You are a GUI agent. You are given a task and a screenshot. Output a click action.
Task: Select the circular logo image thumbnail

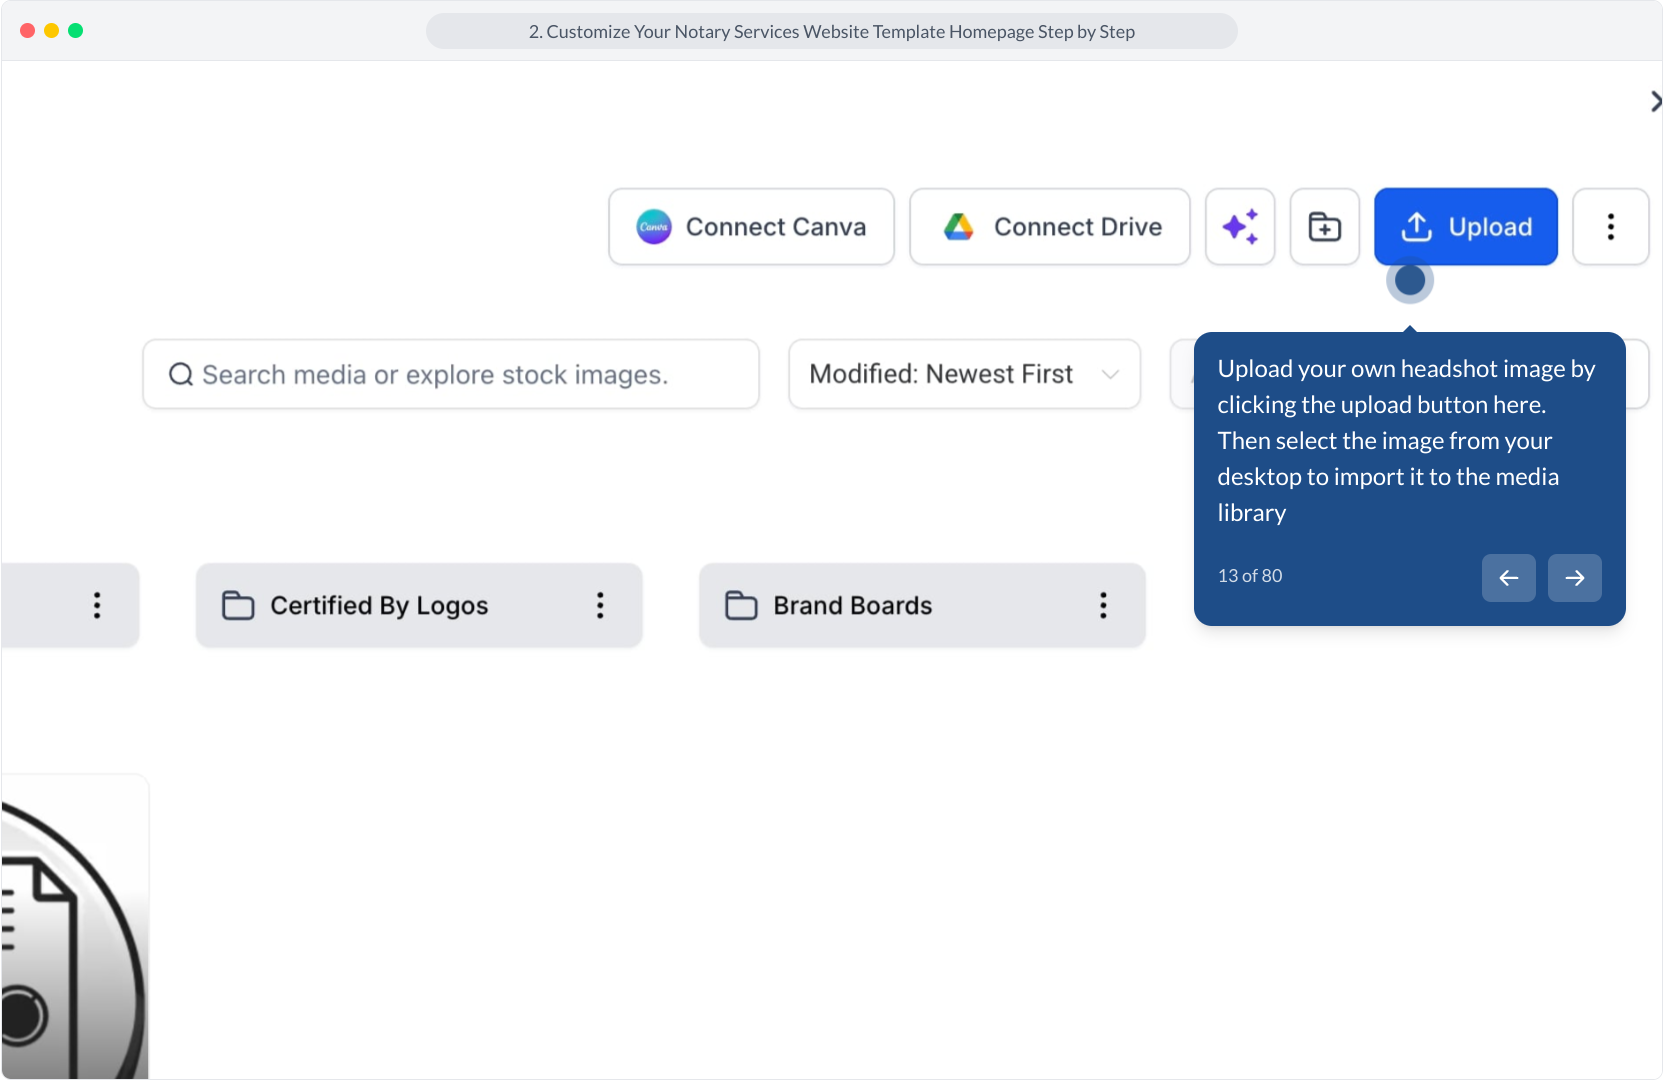tap(75, 927)
